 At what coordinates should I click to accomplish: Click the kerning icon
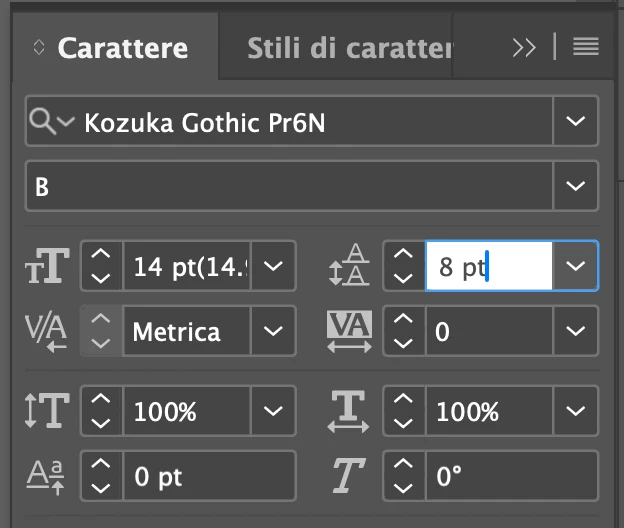(x=46, y=330)
